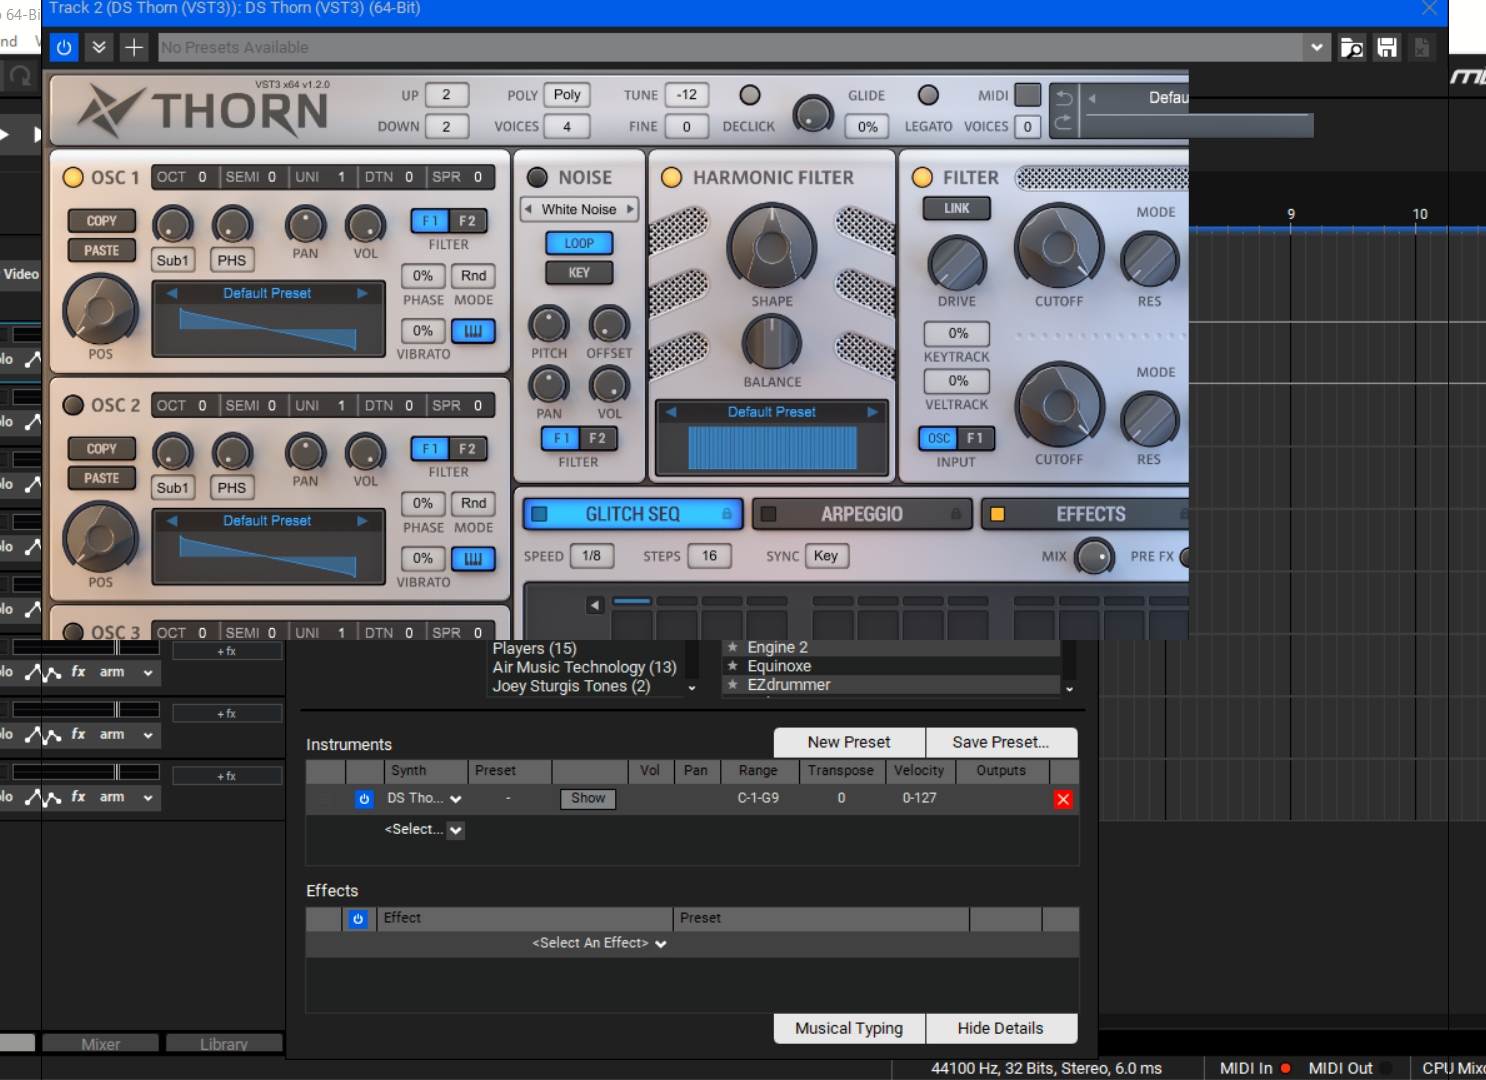The width and height of the screenshot is (1486, 1080).
Task: Toggle the Filter section power
Action: (922, 177)
